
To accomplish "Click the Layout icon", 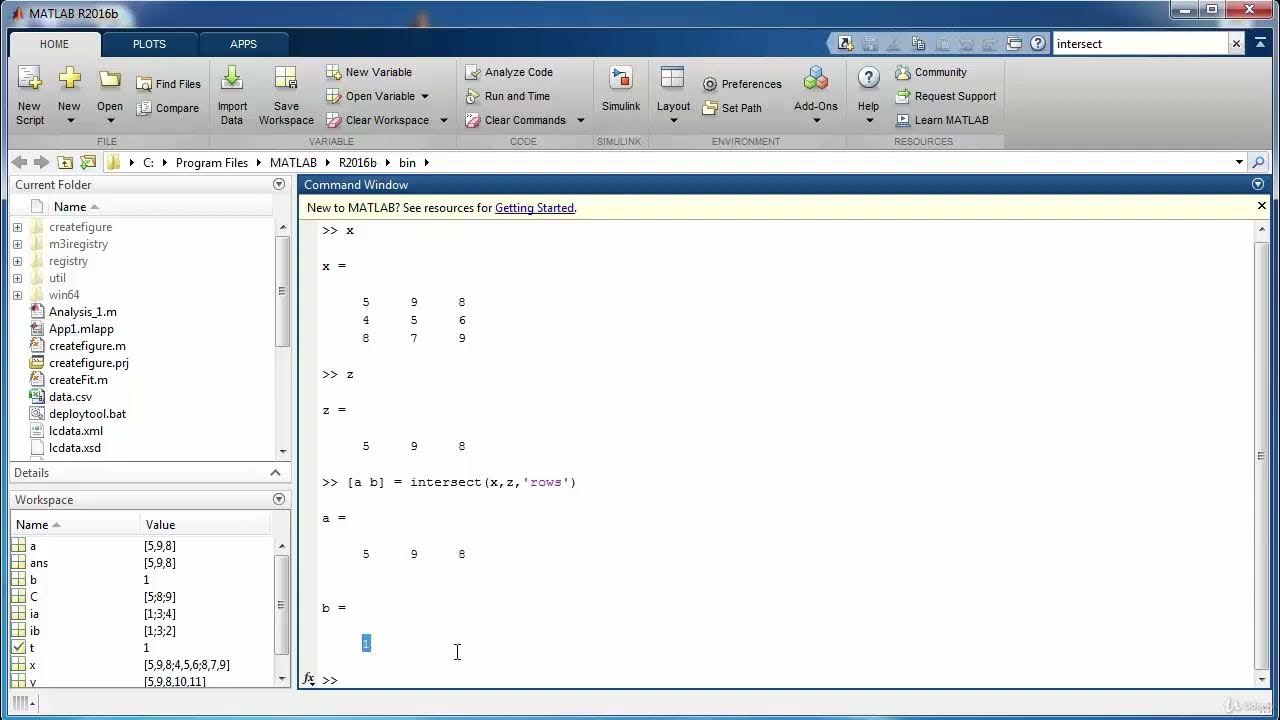I will tap(673, 79).
